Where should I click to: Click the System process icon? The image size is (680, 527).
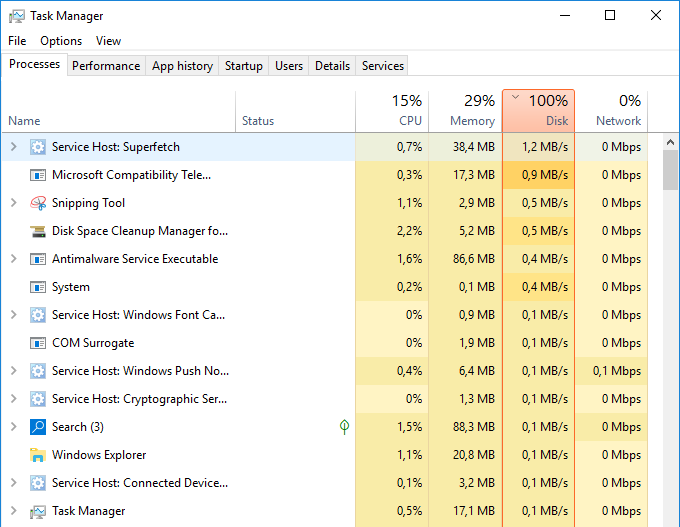point(38,287)
